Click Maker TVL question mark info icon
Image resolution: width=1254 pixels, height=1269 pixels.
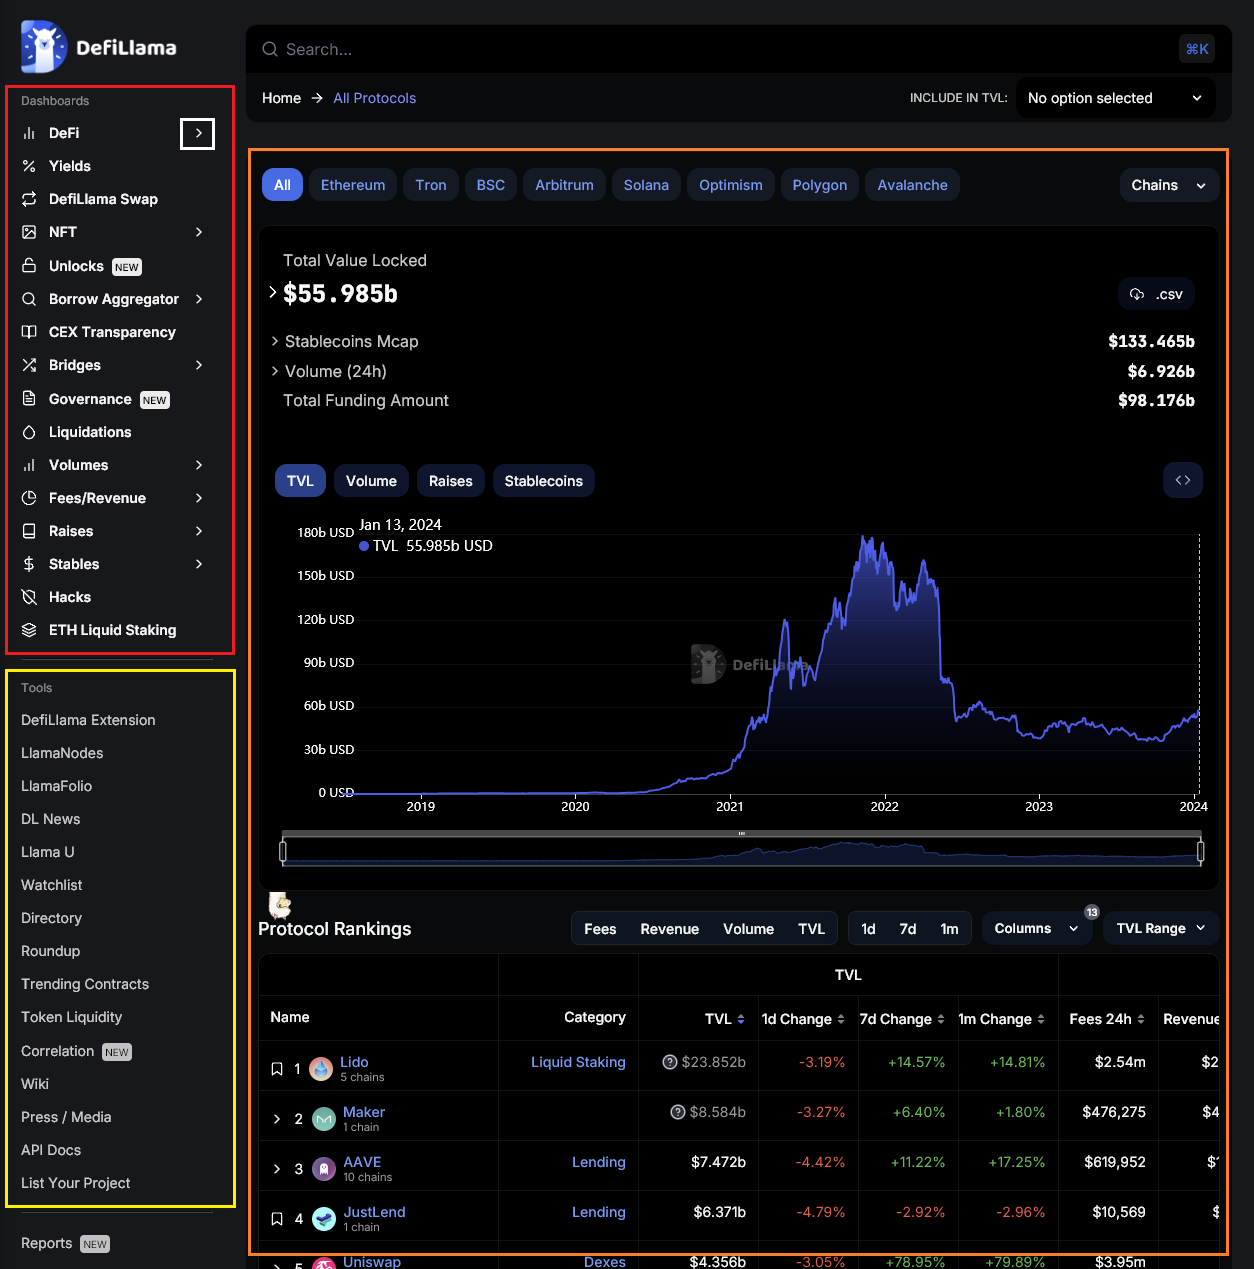tap(678, 1112)
